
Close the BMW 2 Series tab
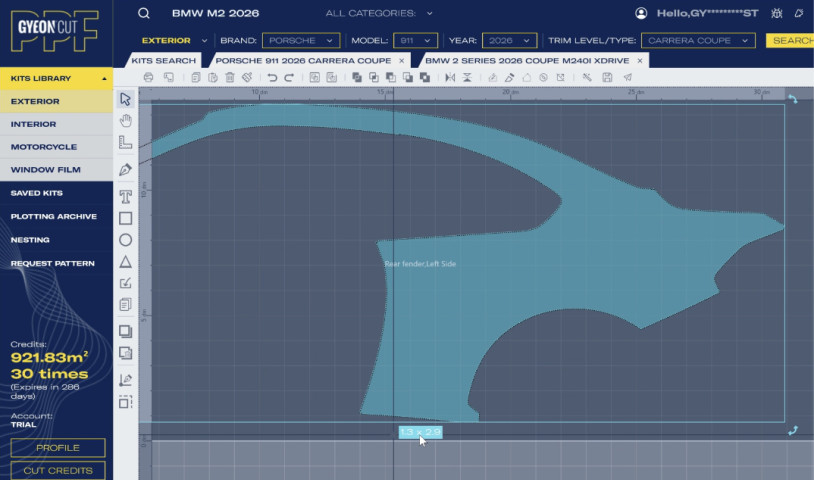(640, 61)
